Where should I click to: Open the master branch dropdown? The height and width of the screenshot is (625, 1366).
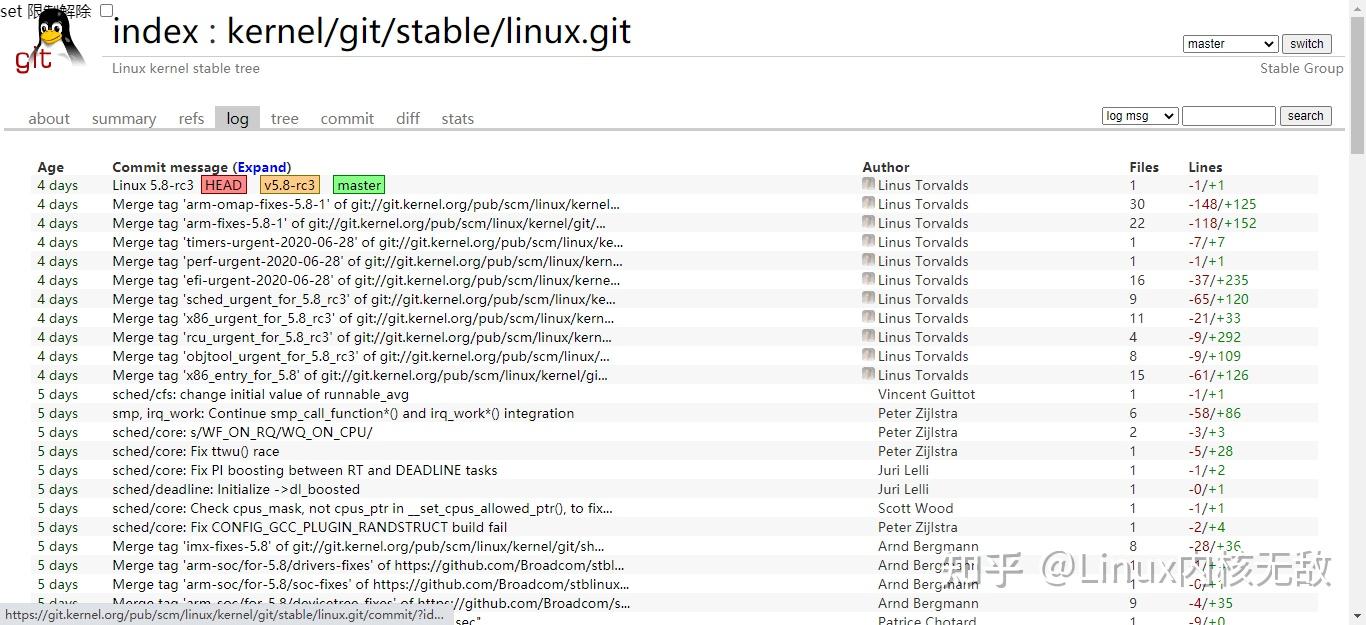click(1229, 43)
